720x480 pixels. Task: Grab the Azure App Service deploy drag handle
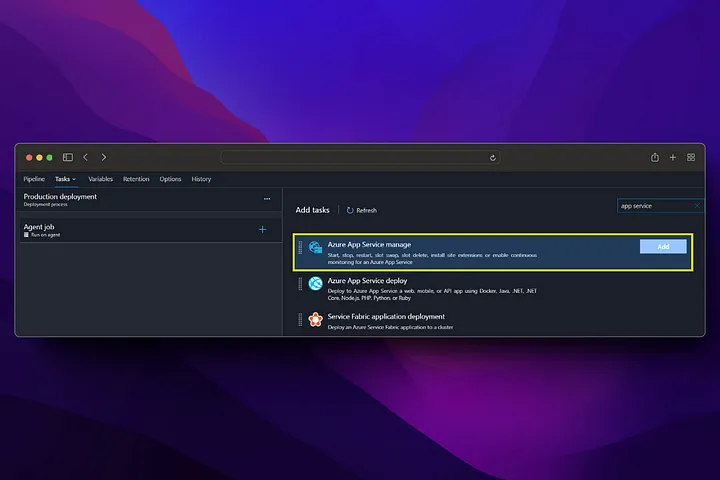pos(300,283)
